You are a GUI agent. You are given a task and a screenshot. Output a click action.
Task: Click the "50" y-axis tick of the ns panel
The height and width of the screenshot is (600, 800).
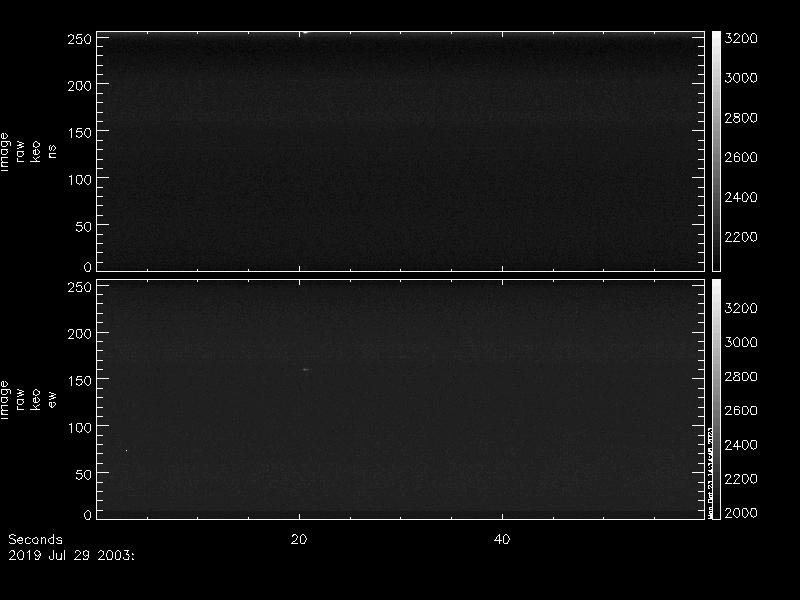coord(84,227)
